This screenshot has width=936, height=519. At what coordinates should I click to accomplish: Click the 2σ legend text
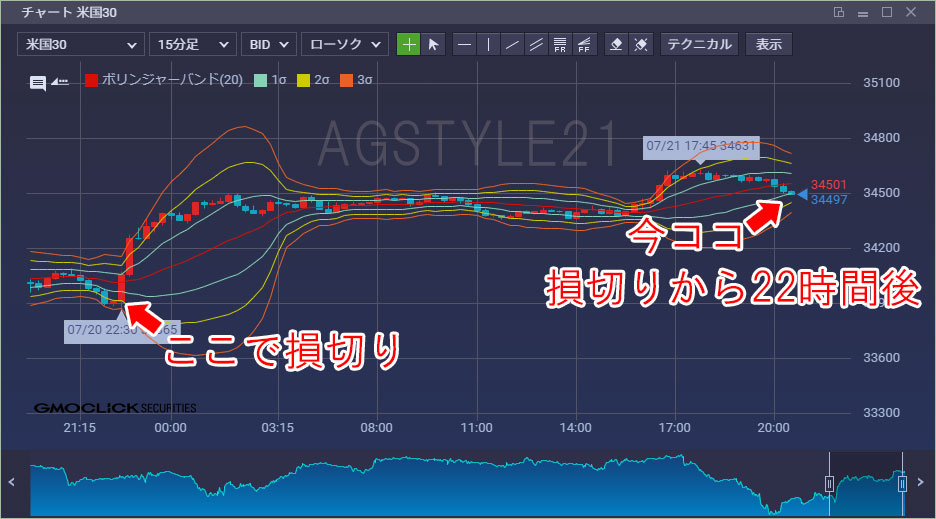click(x=322, y=80)
